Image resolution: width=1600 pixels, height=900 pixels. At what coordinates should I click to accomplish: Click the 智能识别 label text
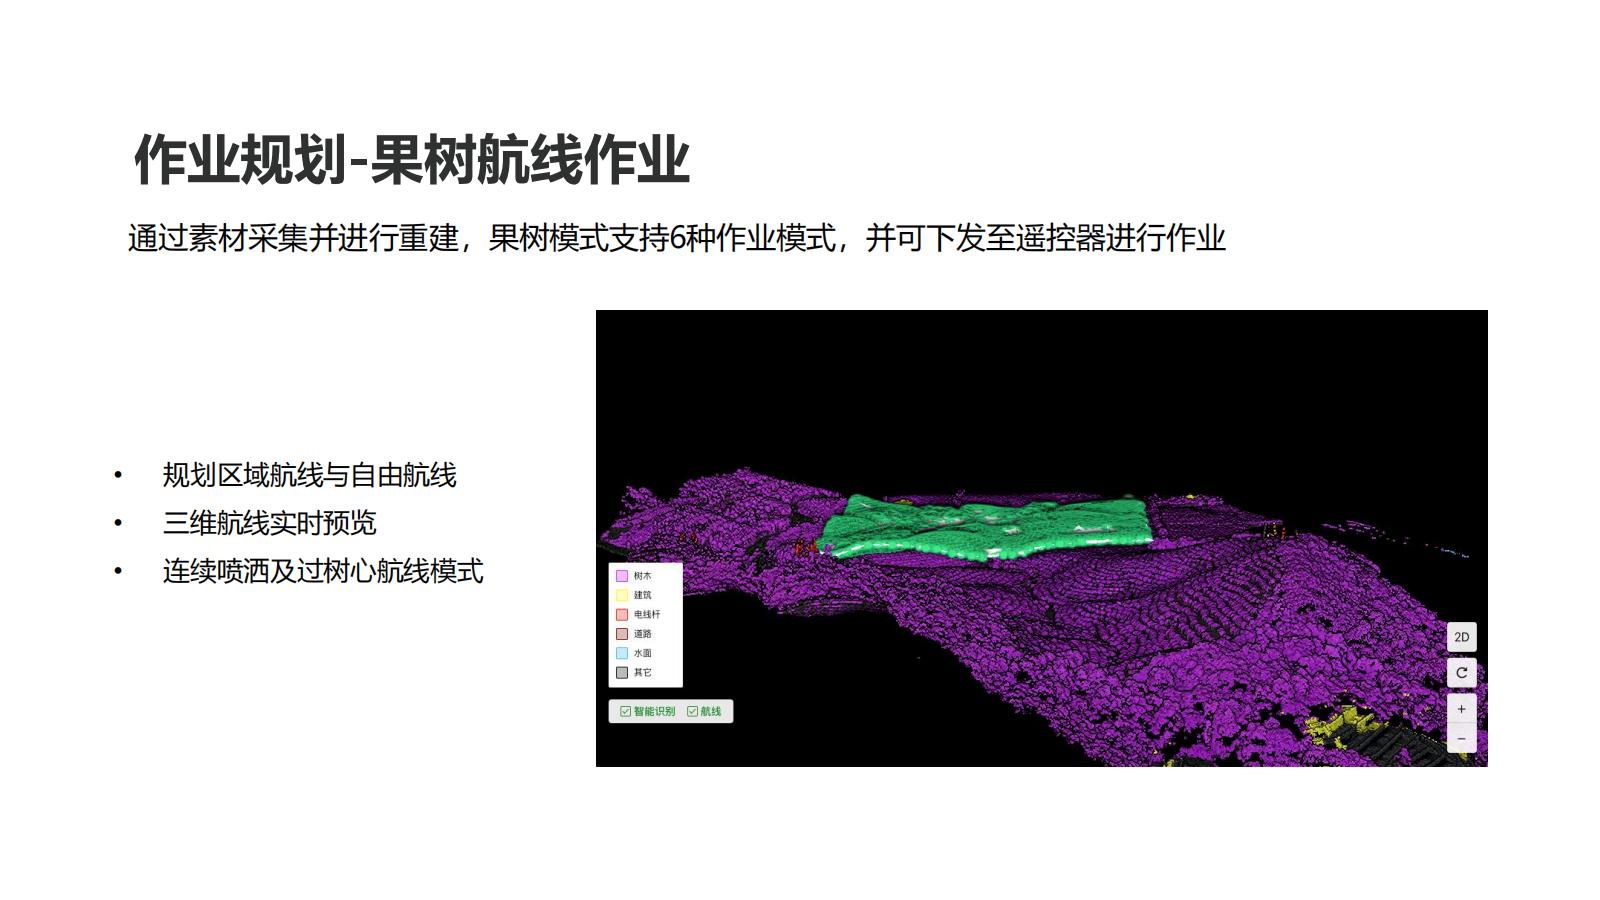pos(656,710)
